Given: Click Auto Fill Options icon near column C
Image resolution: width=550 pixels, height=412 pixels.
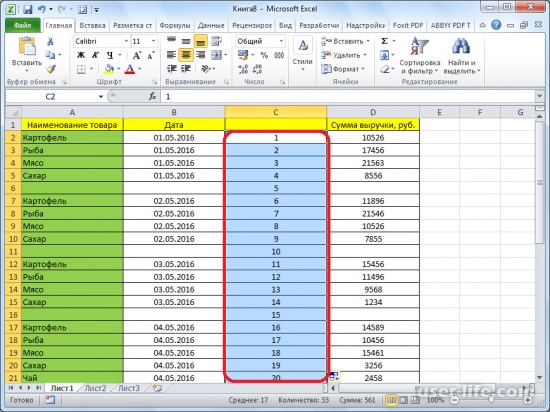Looking at the screenshot, I should (334, 377).
